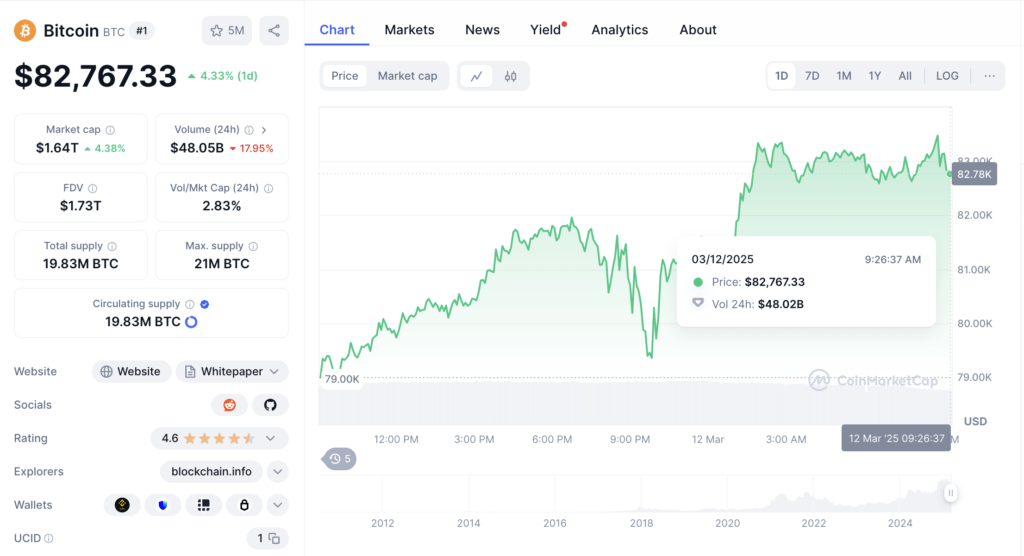Open the blockchain.info explorer link

[x=212, y=472]
